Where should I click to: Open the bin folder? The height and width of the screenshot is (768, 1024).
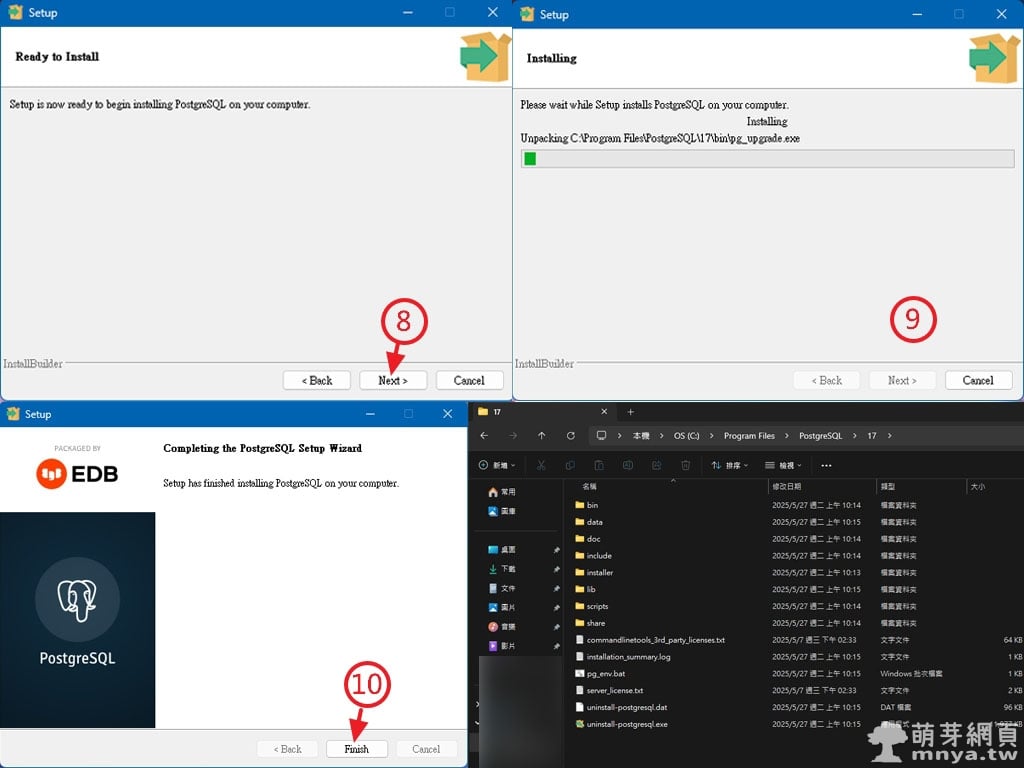[x=592, y=505]
